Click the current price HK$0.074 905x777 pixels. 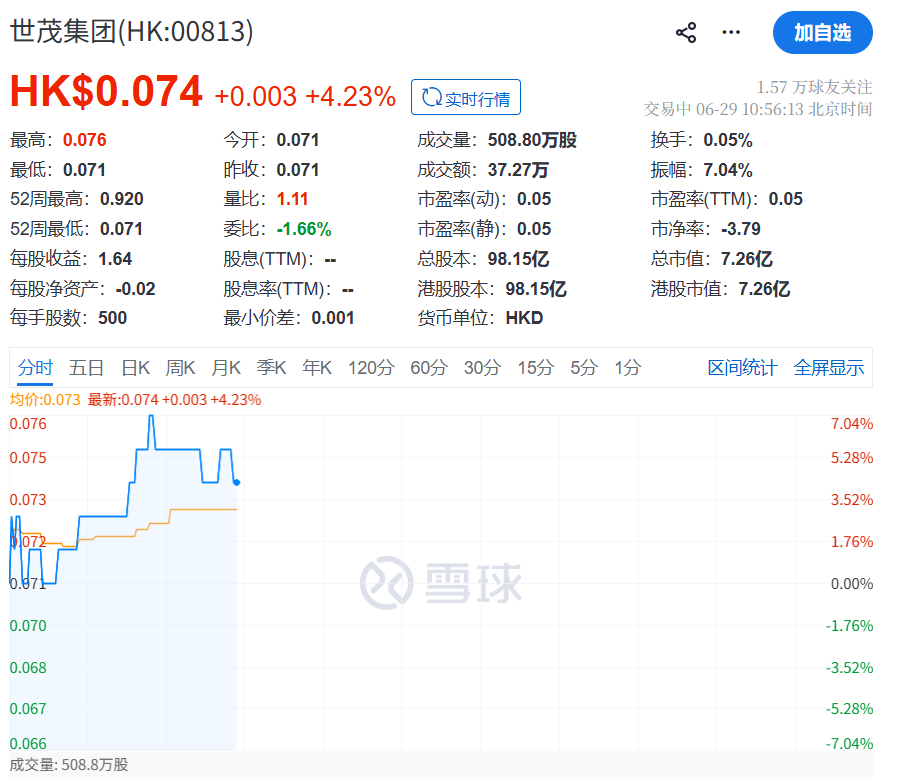click(106, 91)
